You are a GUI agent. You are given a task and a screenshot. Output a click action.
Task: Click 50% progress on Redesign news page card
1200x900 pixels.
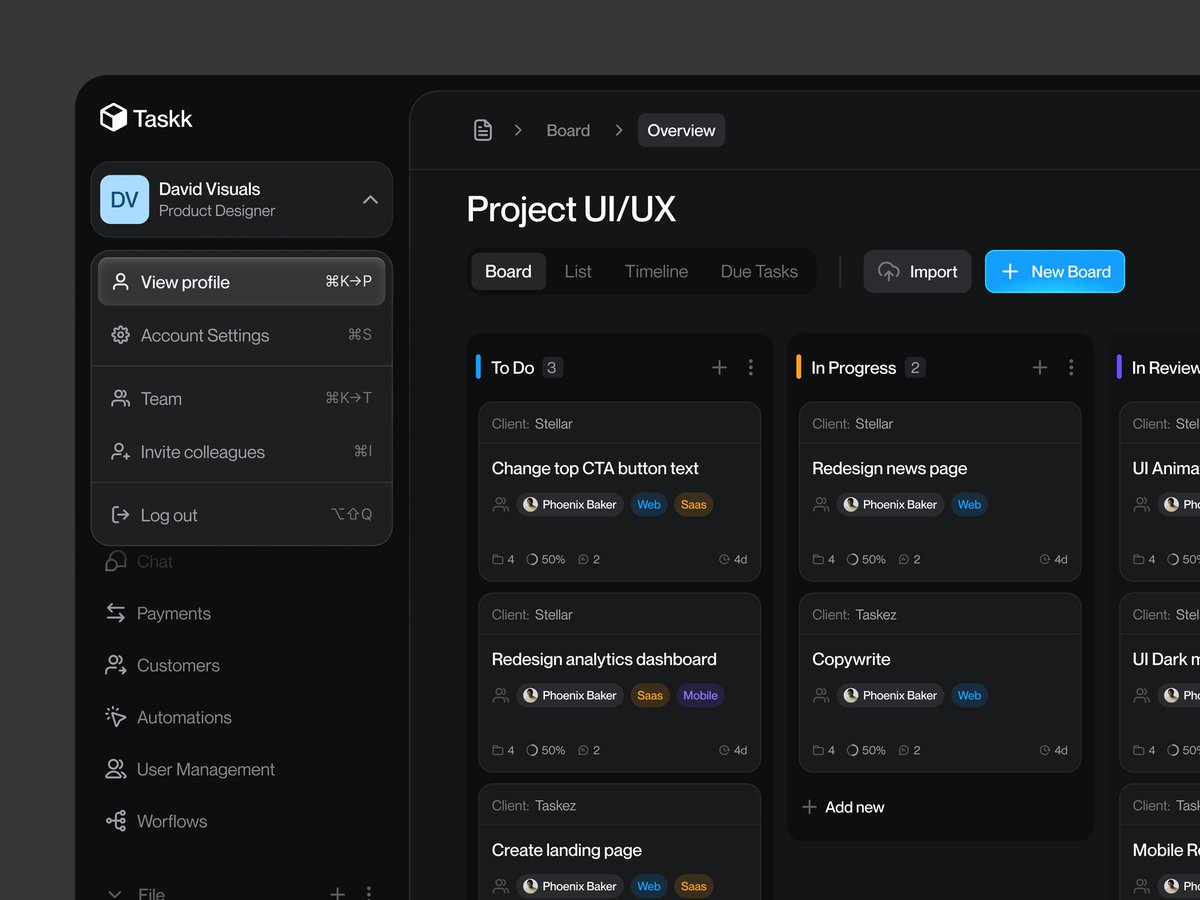866,559
